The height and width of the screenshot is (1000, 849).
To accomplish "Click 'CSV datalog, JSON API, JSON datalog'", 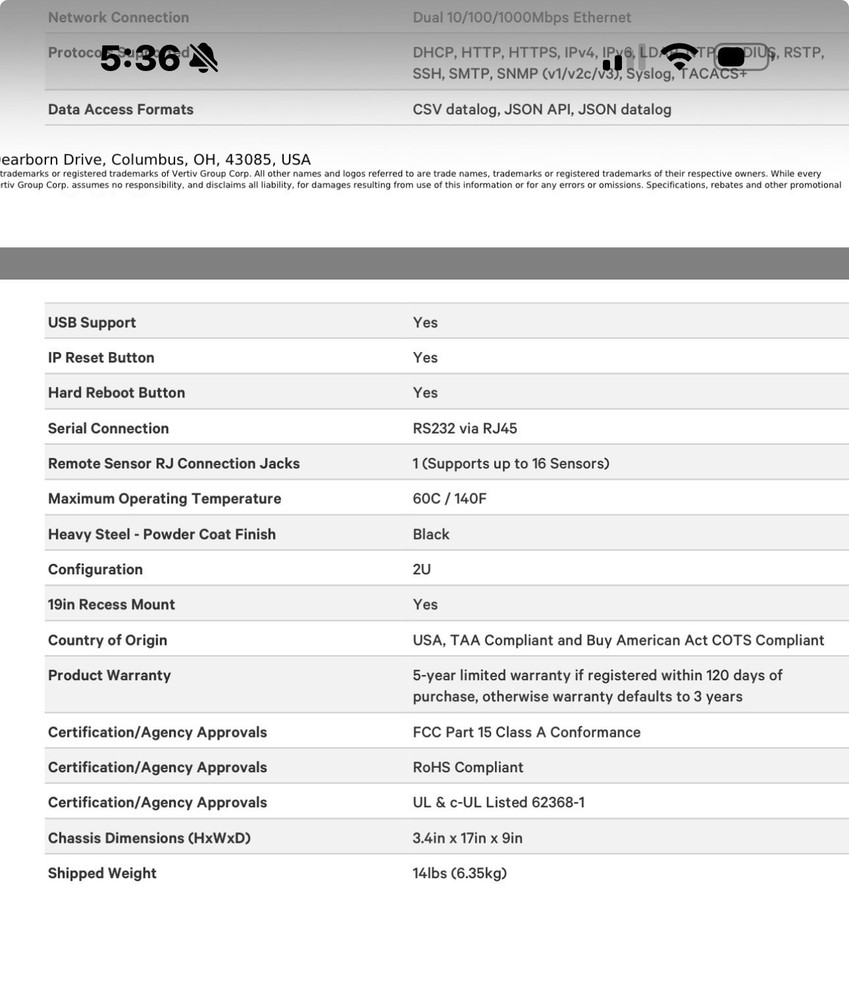I will click(x=542, y=109).
